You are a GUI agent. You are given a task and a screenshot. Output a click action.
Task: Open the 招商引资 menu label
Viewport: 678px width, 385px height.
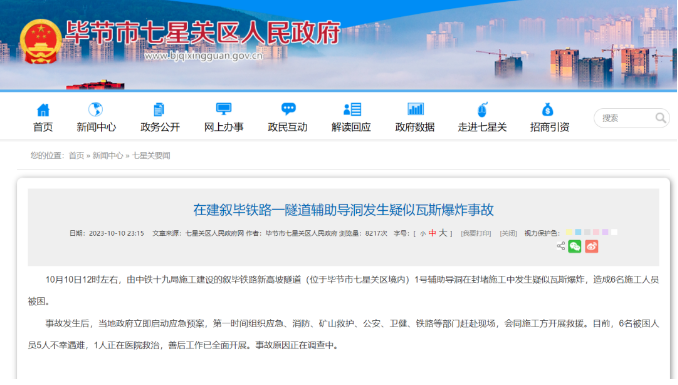[550, 127]
